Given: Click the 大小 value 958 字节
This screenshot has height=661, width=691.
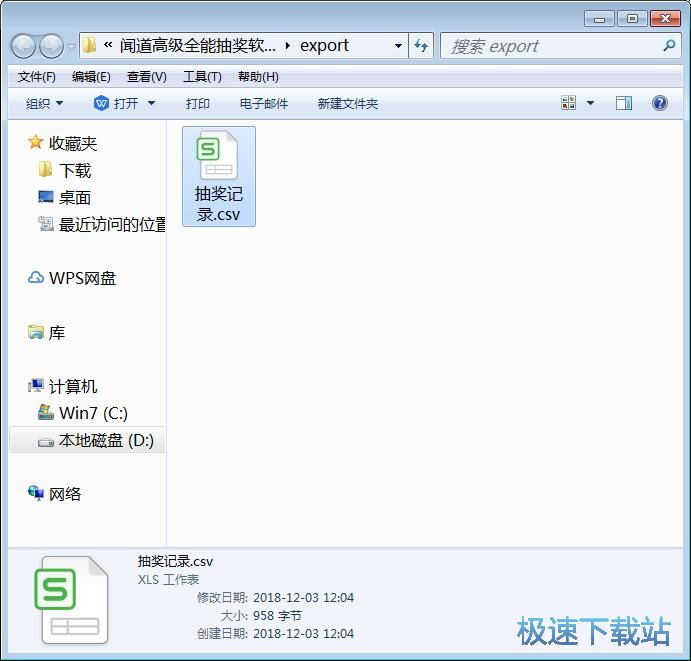Looking at the screenshot, I should click(278, 615).
